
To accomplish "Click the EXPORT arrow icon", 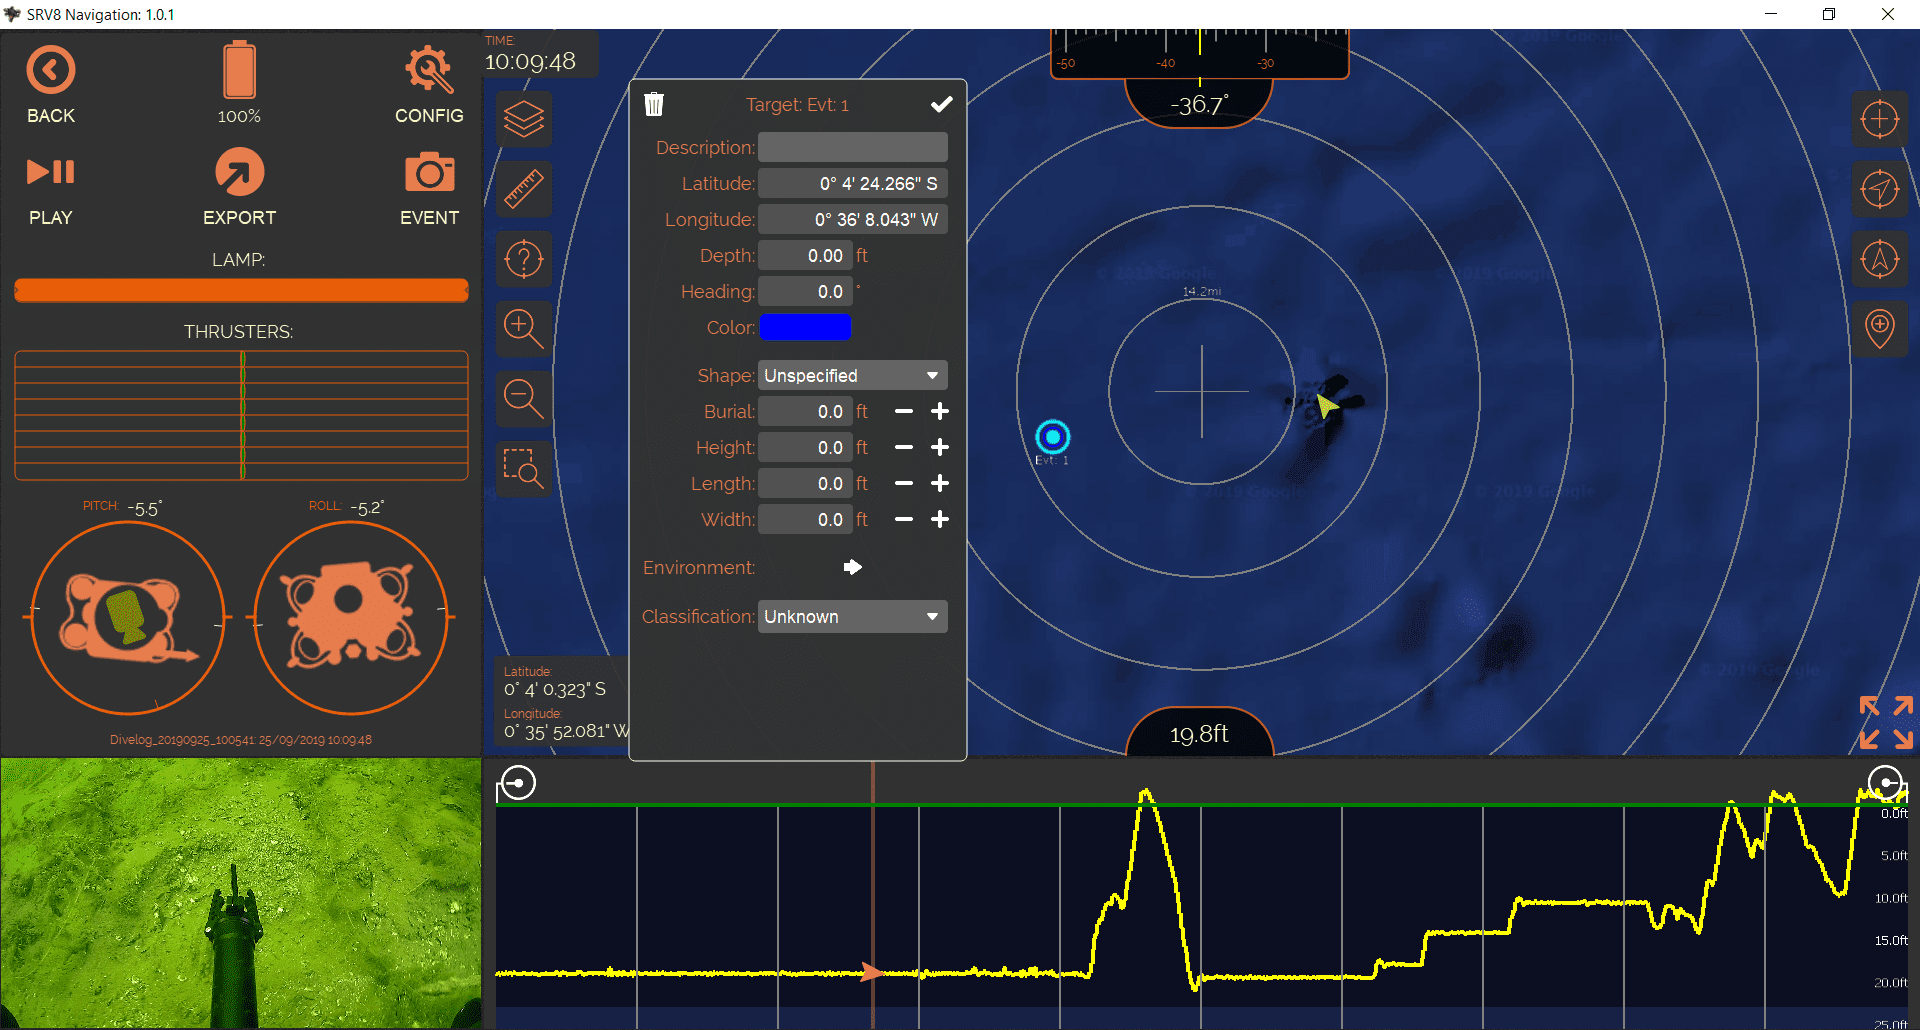I will click(240, 172).
